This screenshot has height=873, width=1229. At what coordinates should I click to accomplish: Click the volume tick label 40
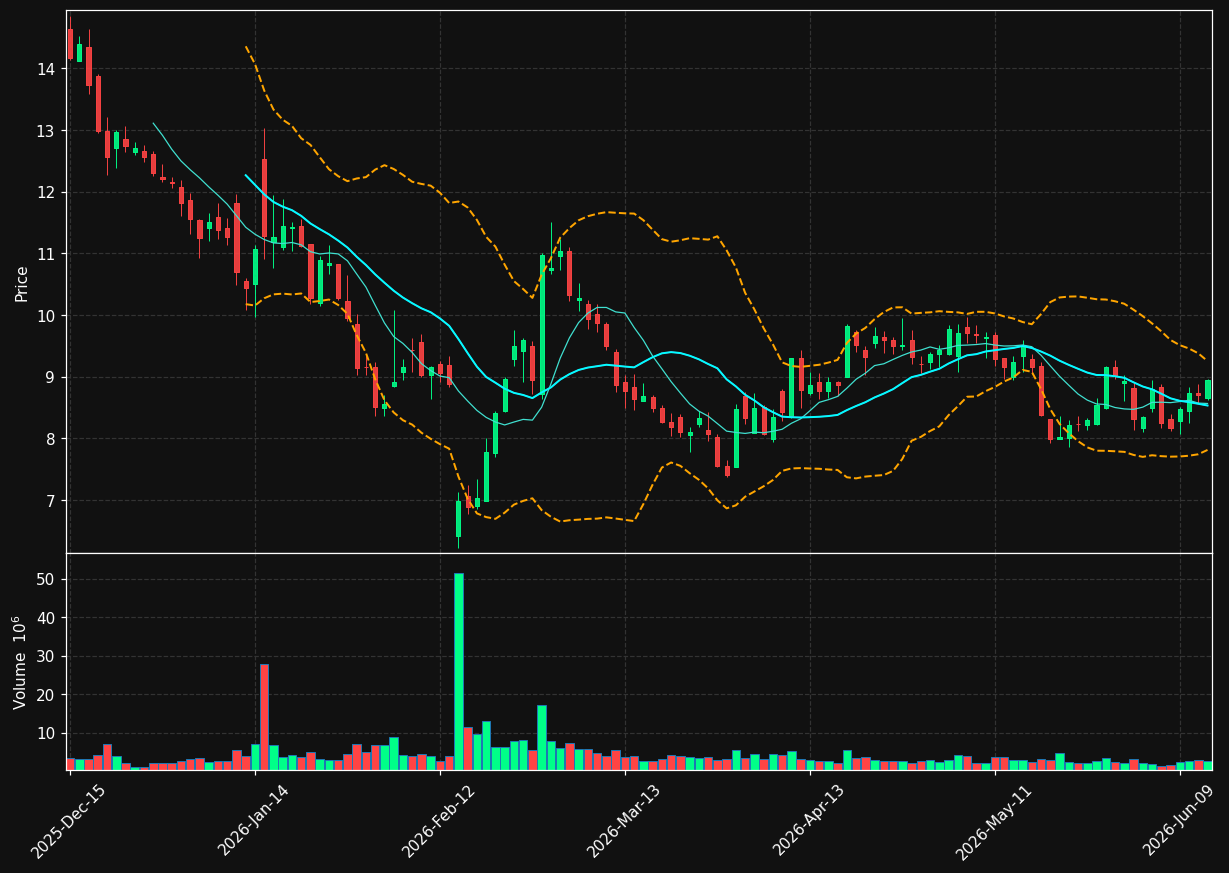47,618
